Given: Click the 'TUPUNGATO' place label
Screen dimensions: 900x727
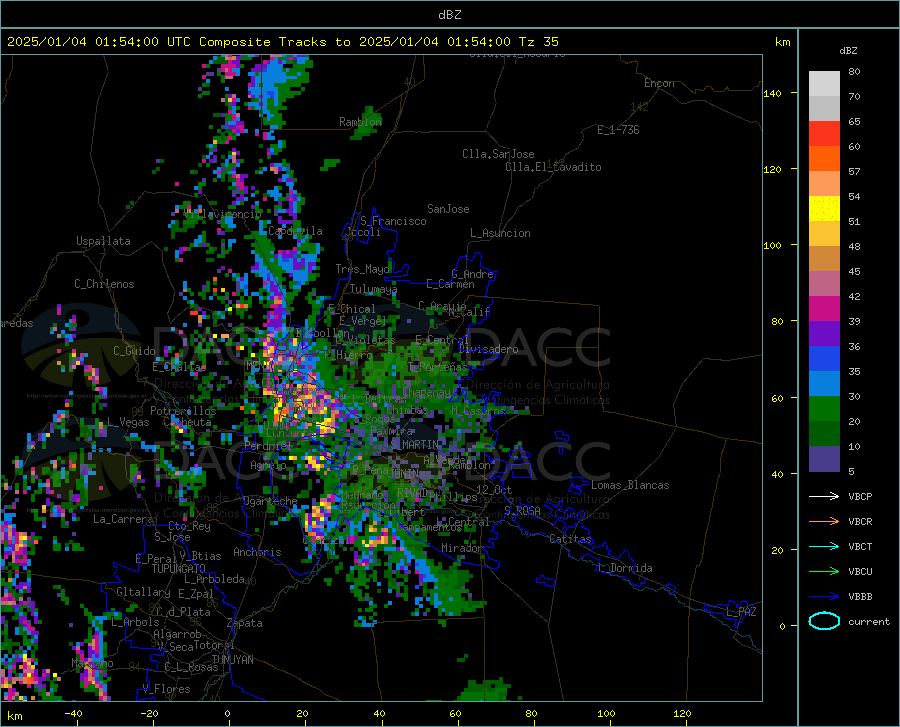Looking at the screenshot, I should pyautogui.click(x=179, y=569).
